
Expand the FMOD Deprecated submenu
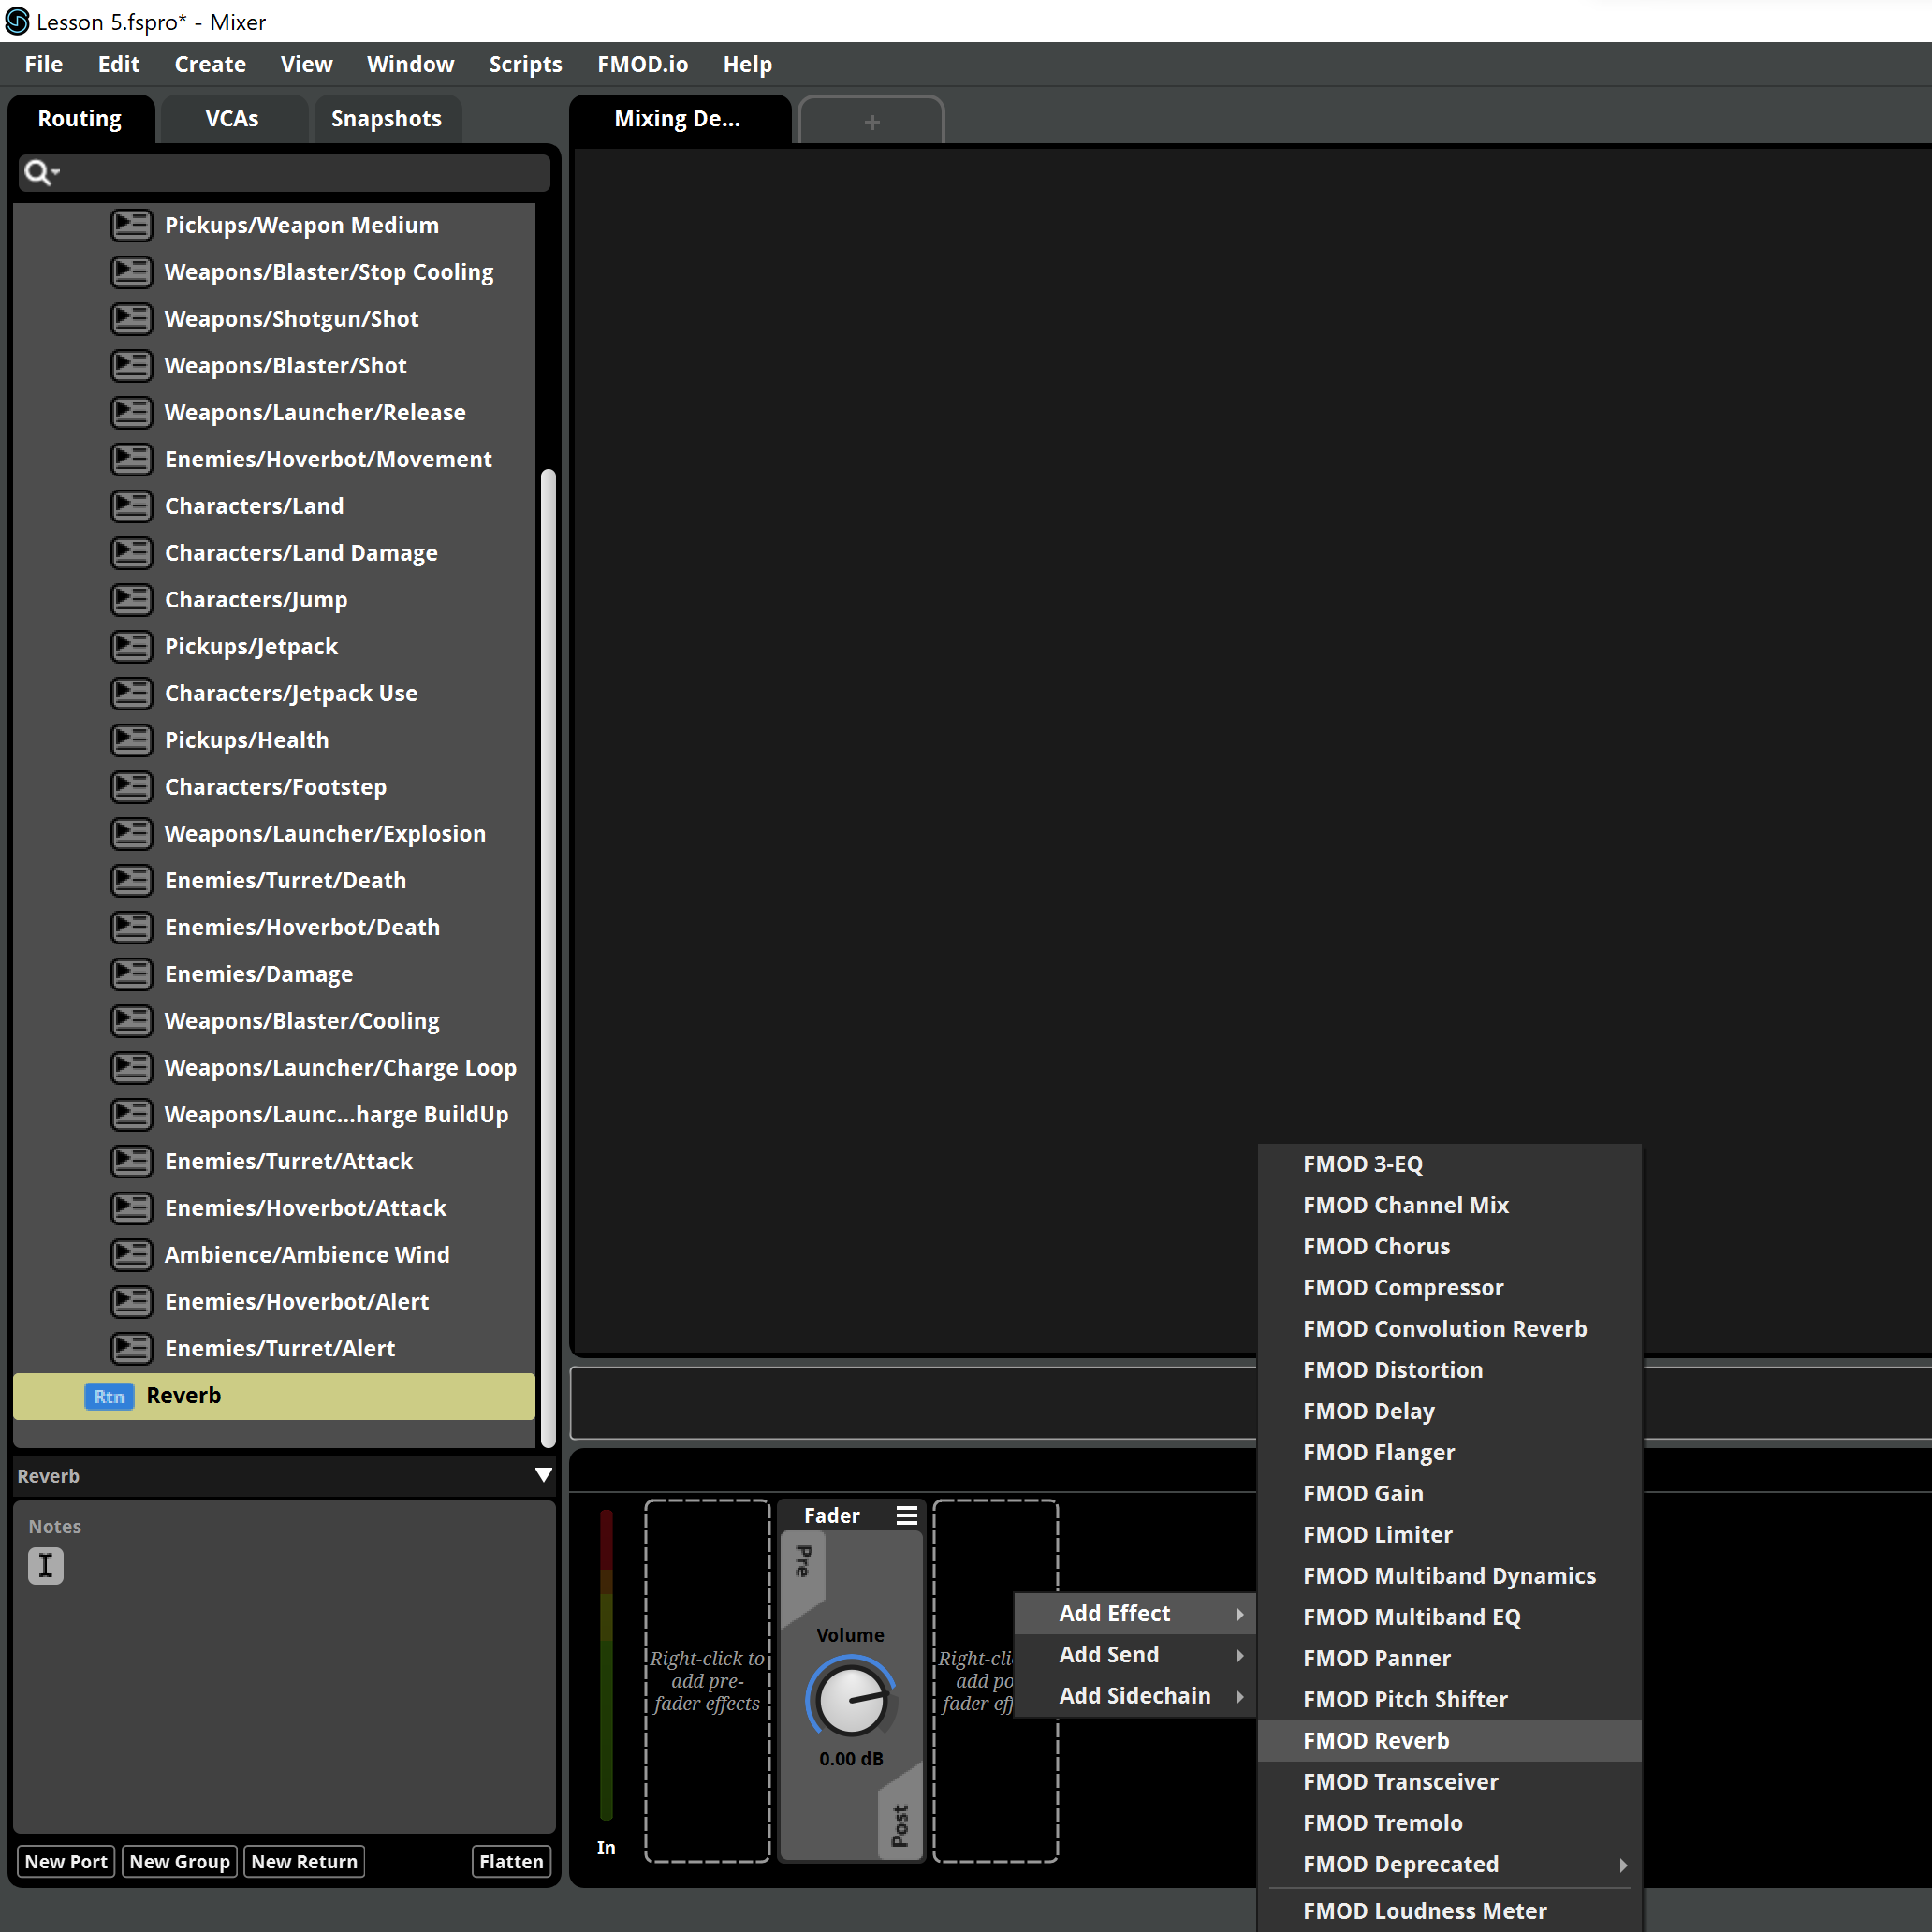(x=1450, y=1865)
